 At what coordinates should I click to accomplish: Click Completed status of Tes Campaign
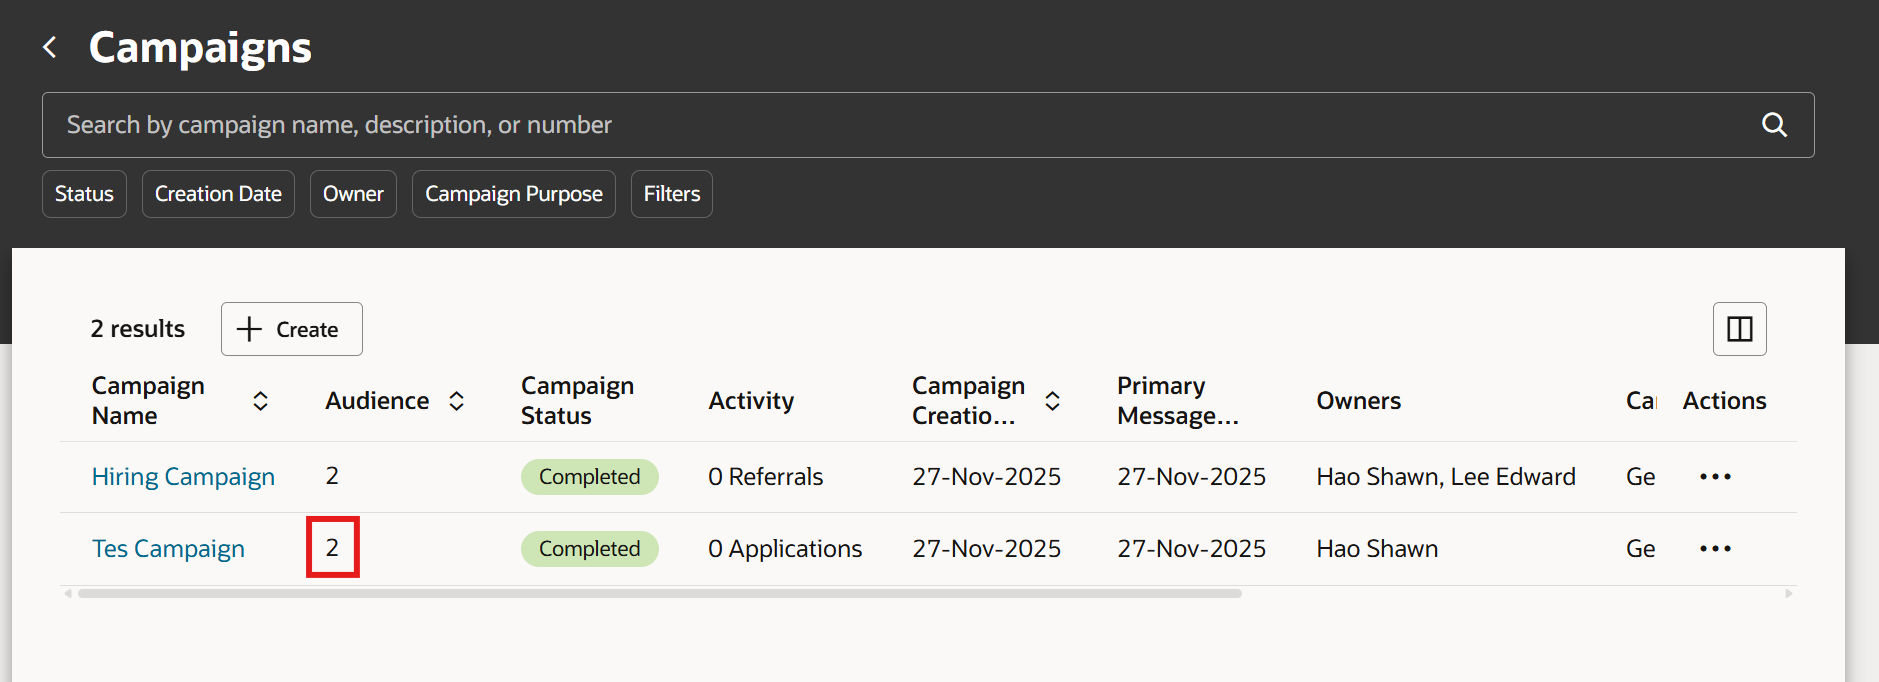590,549
